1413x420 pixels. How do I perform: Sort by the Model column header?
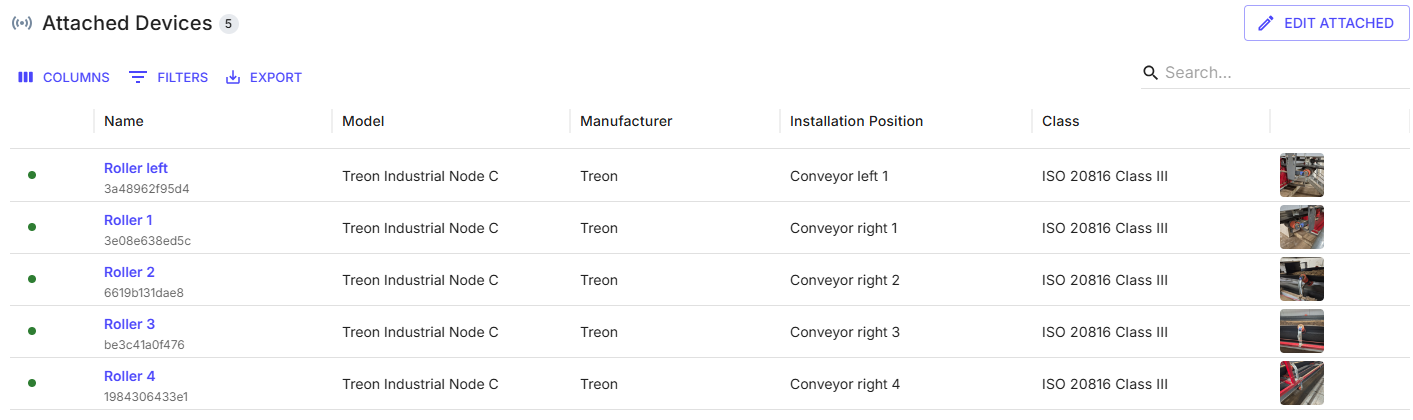pyautogui.click(x=363, y=121)
